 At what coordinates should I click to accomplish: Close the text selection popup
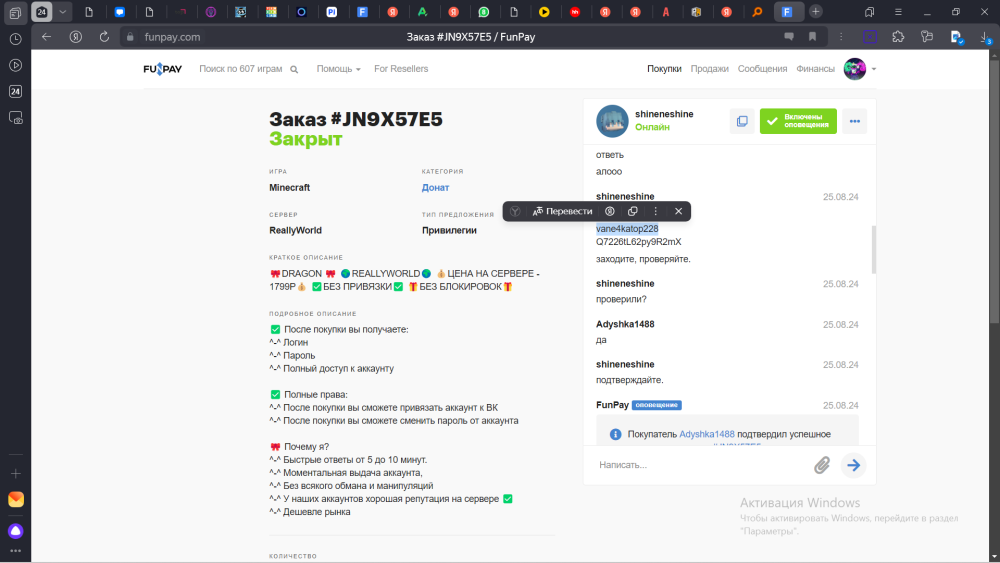(679, 211)
